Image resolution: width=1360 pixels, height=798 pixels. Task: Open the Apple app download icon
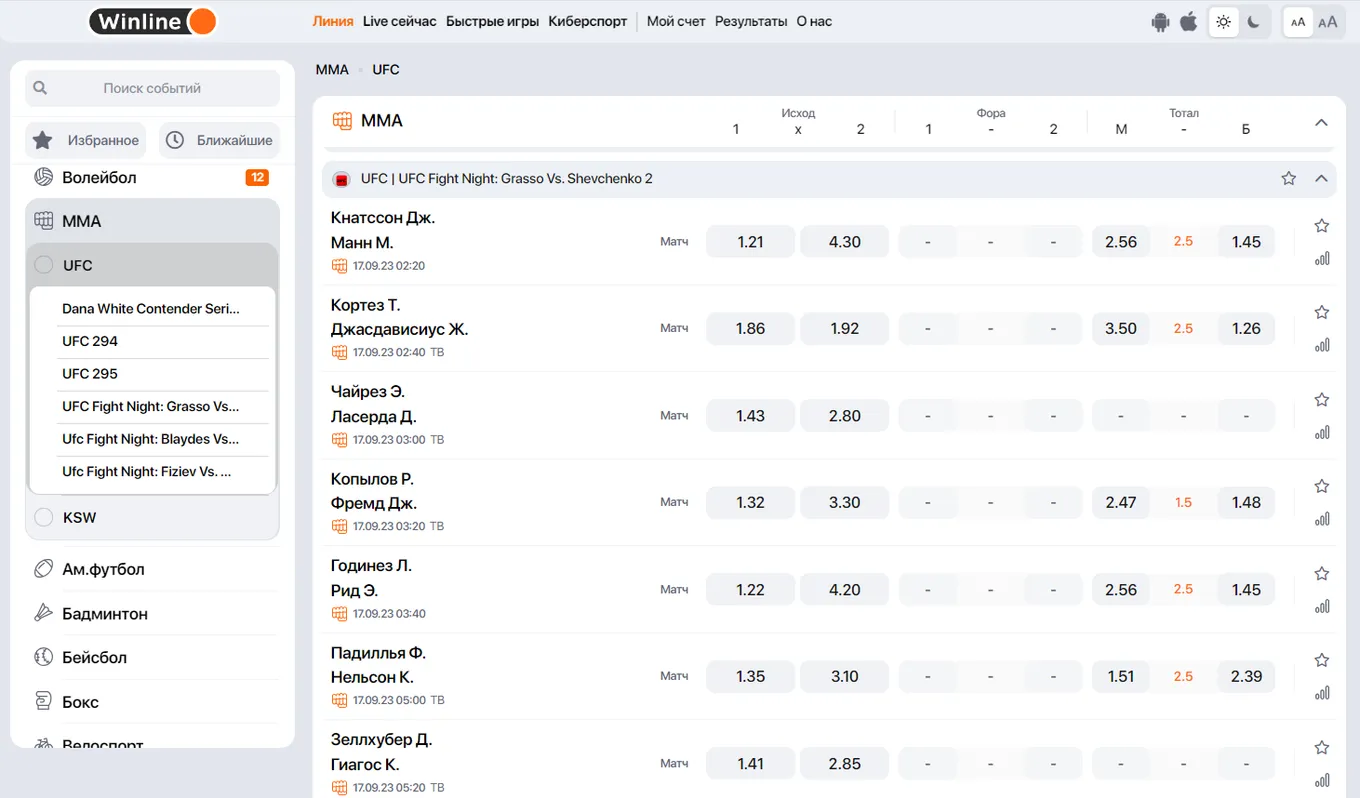click(1188, 22)
